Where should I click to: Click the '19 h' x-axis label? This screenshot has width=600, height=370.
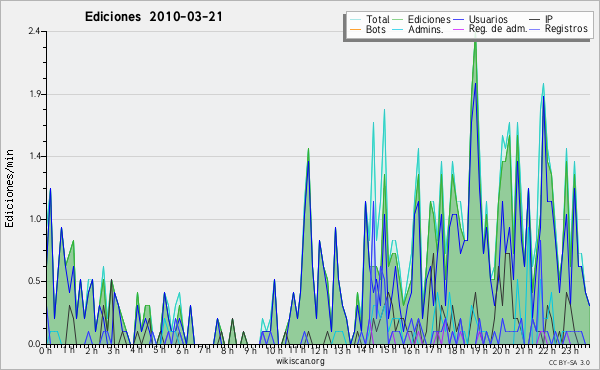(x=479, y=351)
